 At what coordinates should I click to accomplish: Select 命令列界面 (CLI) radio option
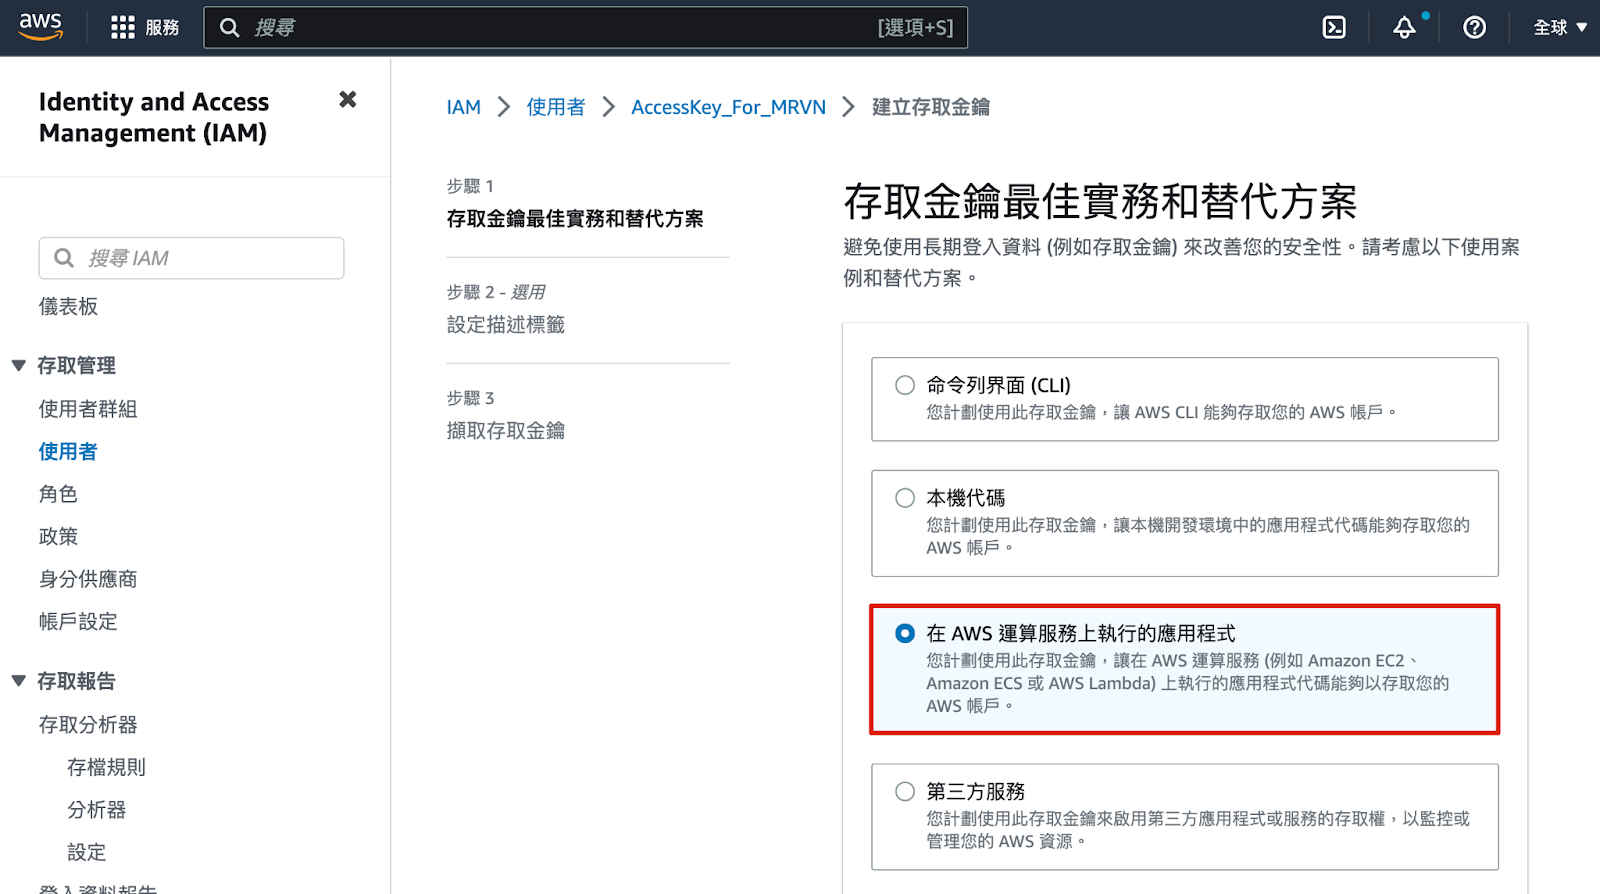[x=905, y=385]
